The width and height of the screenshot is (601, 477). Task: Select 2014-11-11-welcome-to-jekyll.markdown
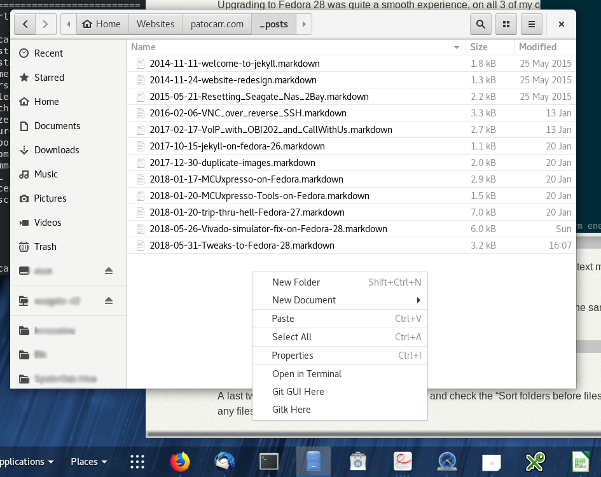click(351, 64)
